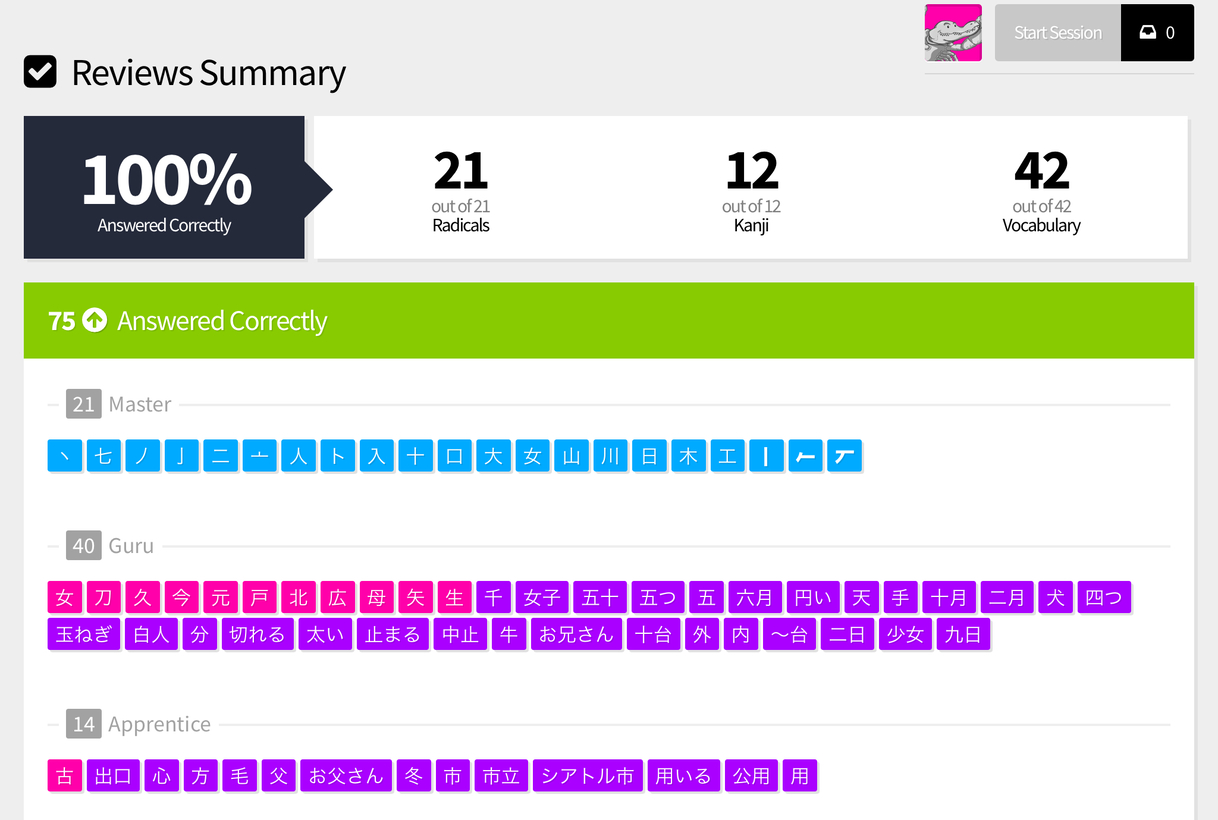Click the 42 Vocabulary count
The height and width of the screenshot is (820, 1218).
pyautogui.click(x=1041, y=190)
